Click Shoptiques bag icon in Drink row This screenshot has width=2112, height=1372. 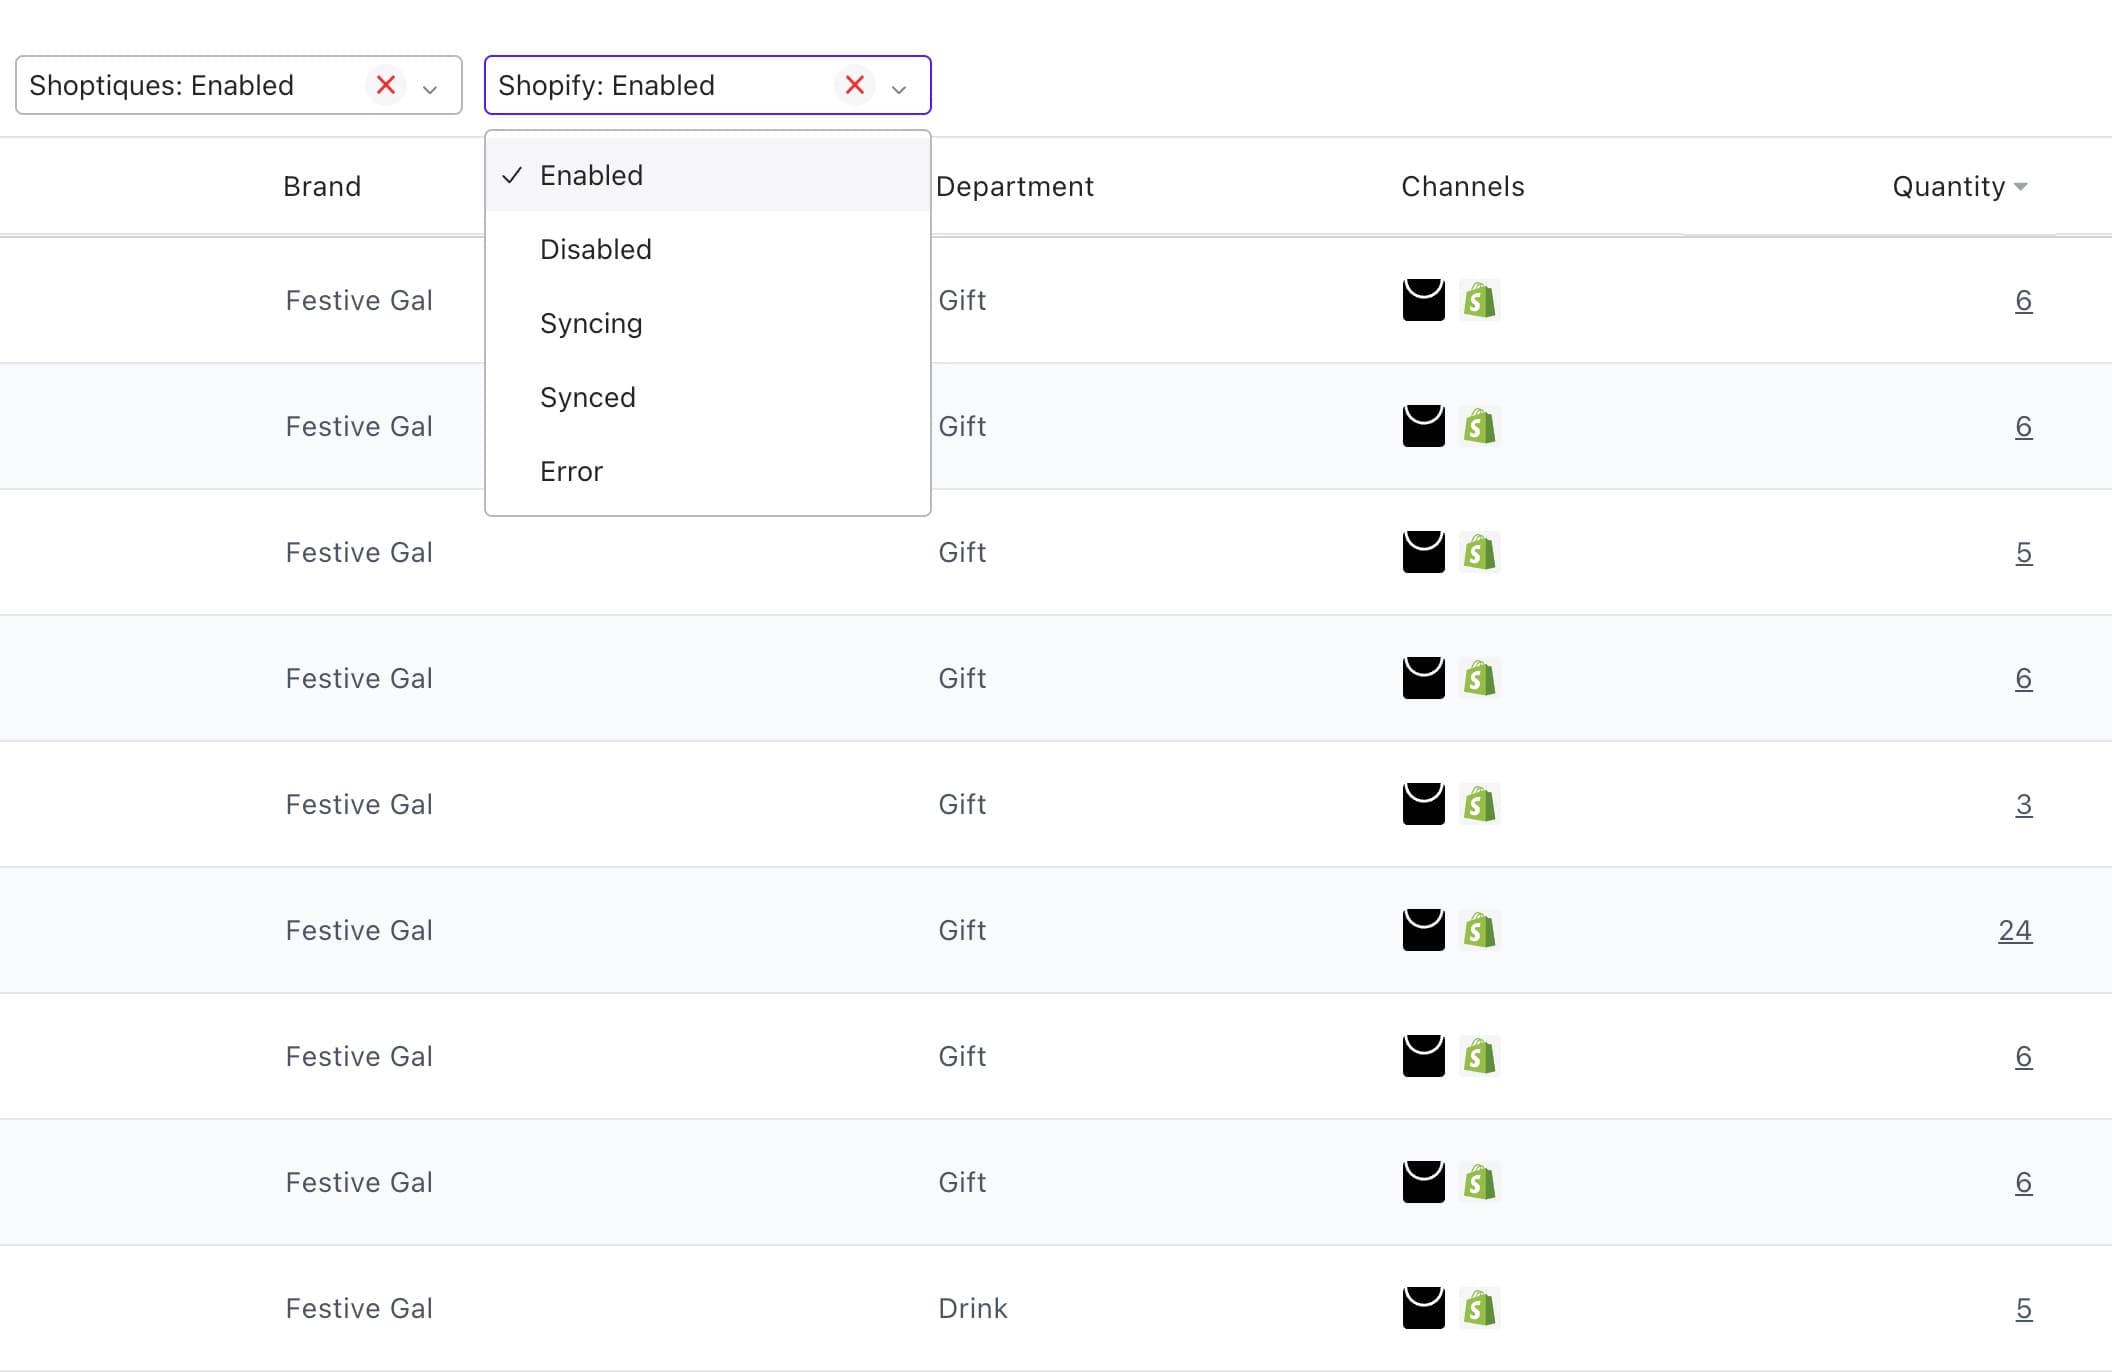coord(1424,1308)
